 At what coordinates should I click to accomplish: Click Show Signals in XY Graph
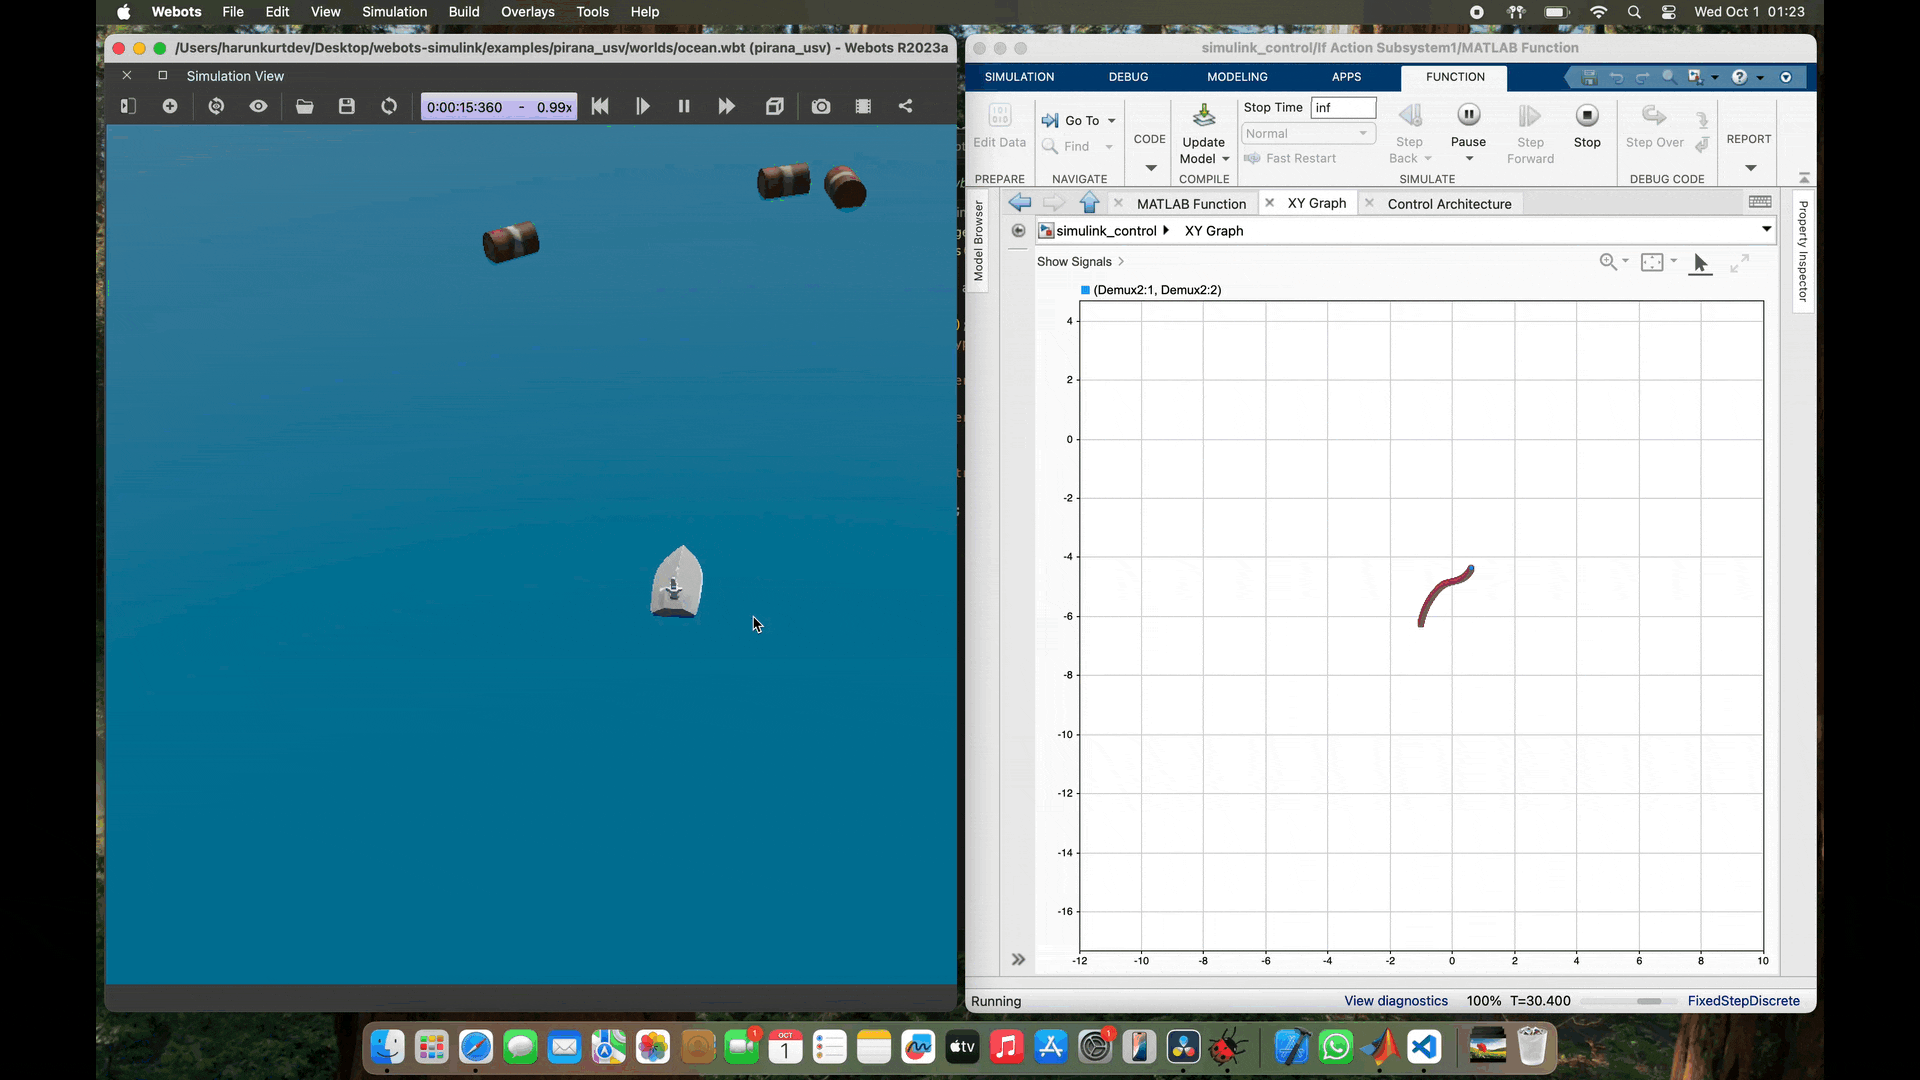tap(1074, 262)
